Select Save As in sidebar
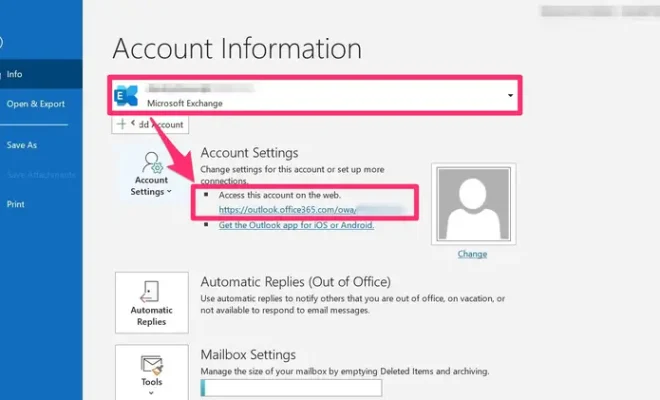Screen dimensions: 660x400 (x=22, y=145)
